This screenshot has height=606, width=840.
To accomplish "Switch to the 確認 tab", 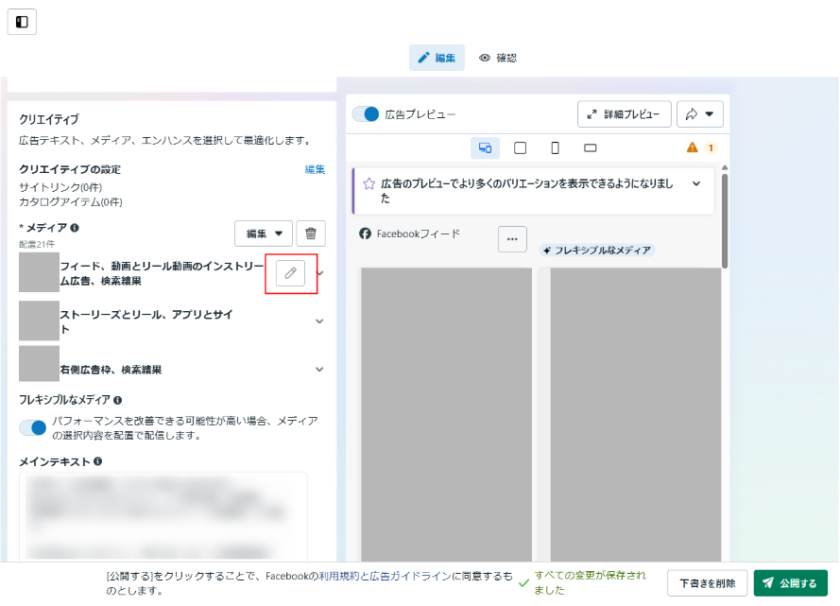I will click(x=498, y=58).
